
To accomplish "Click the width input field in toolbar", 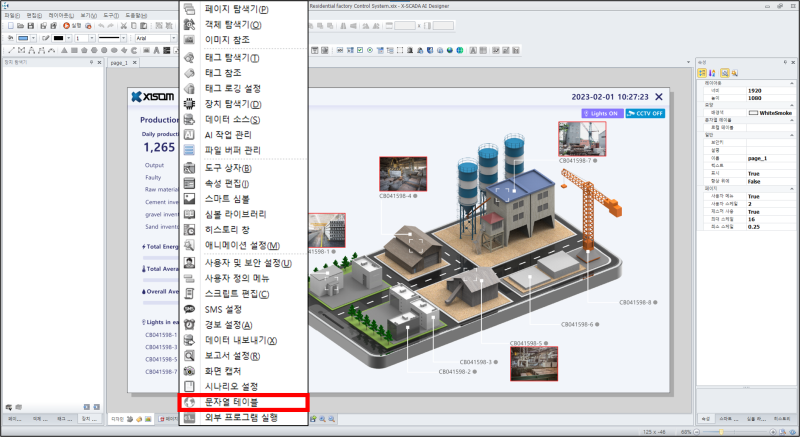I will [405, 25].
